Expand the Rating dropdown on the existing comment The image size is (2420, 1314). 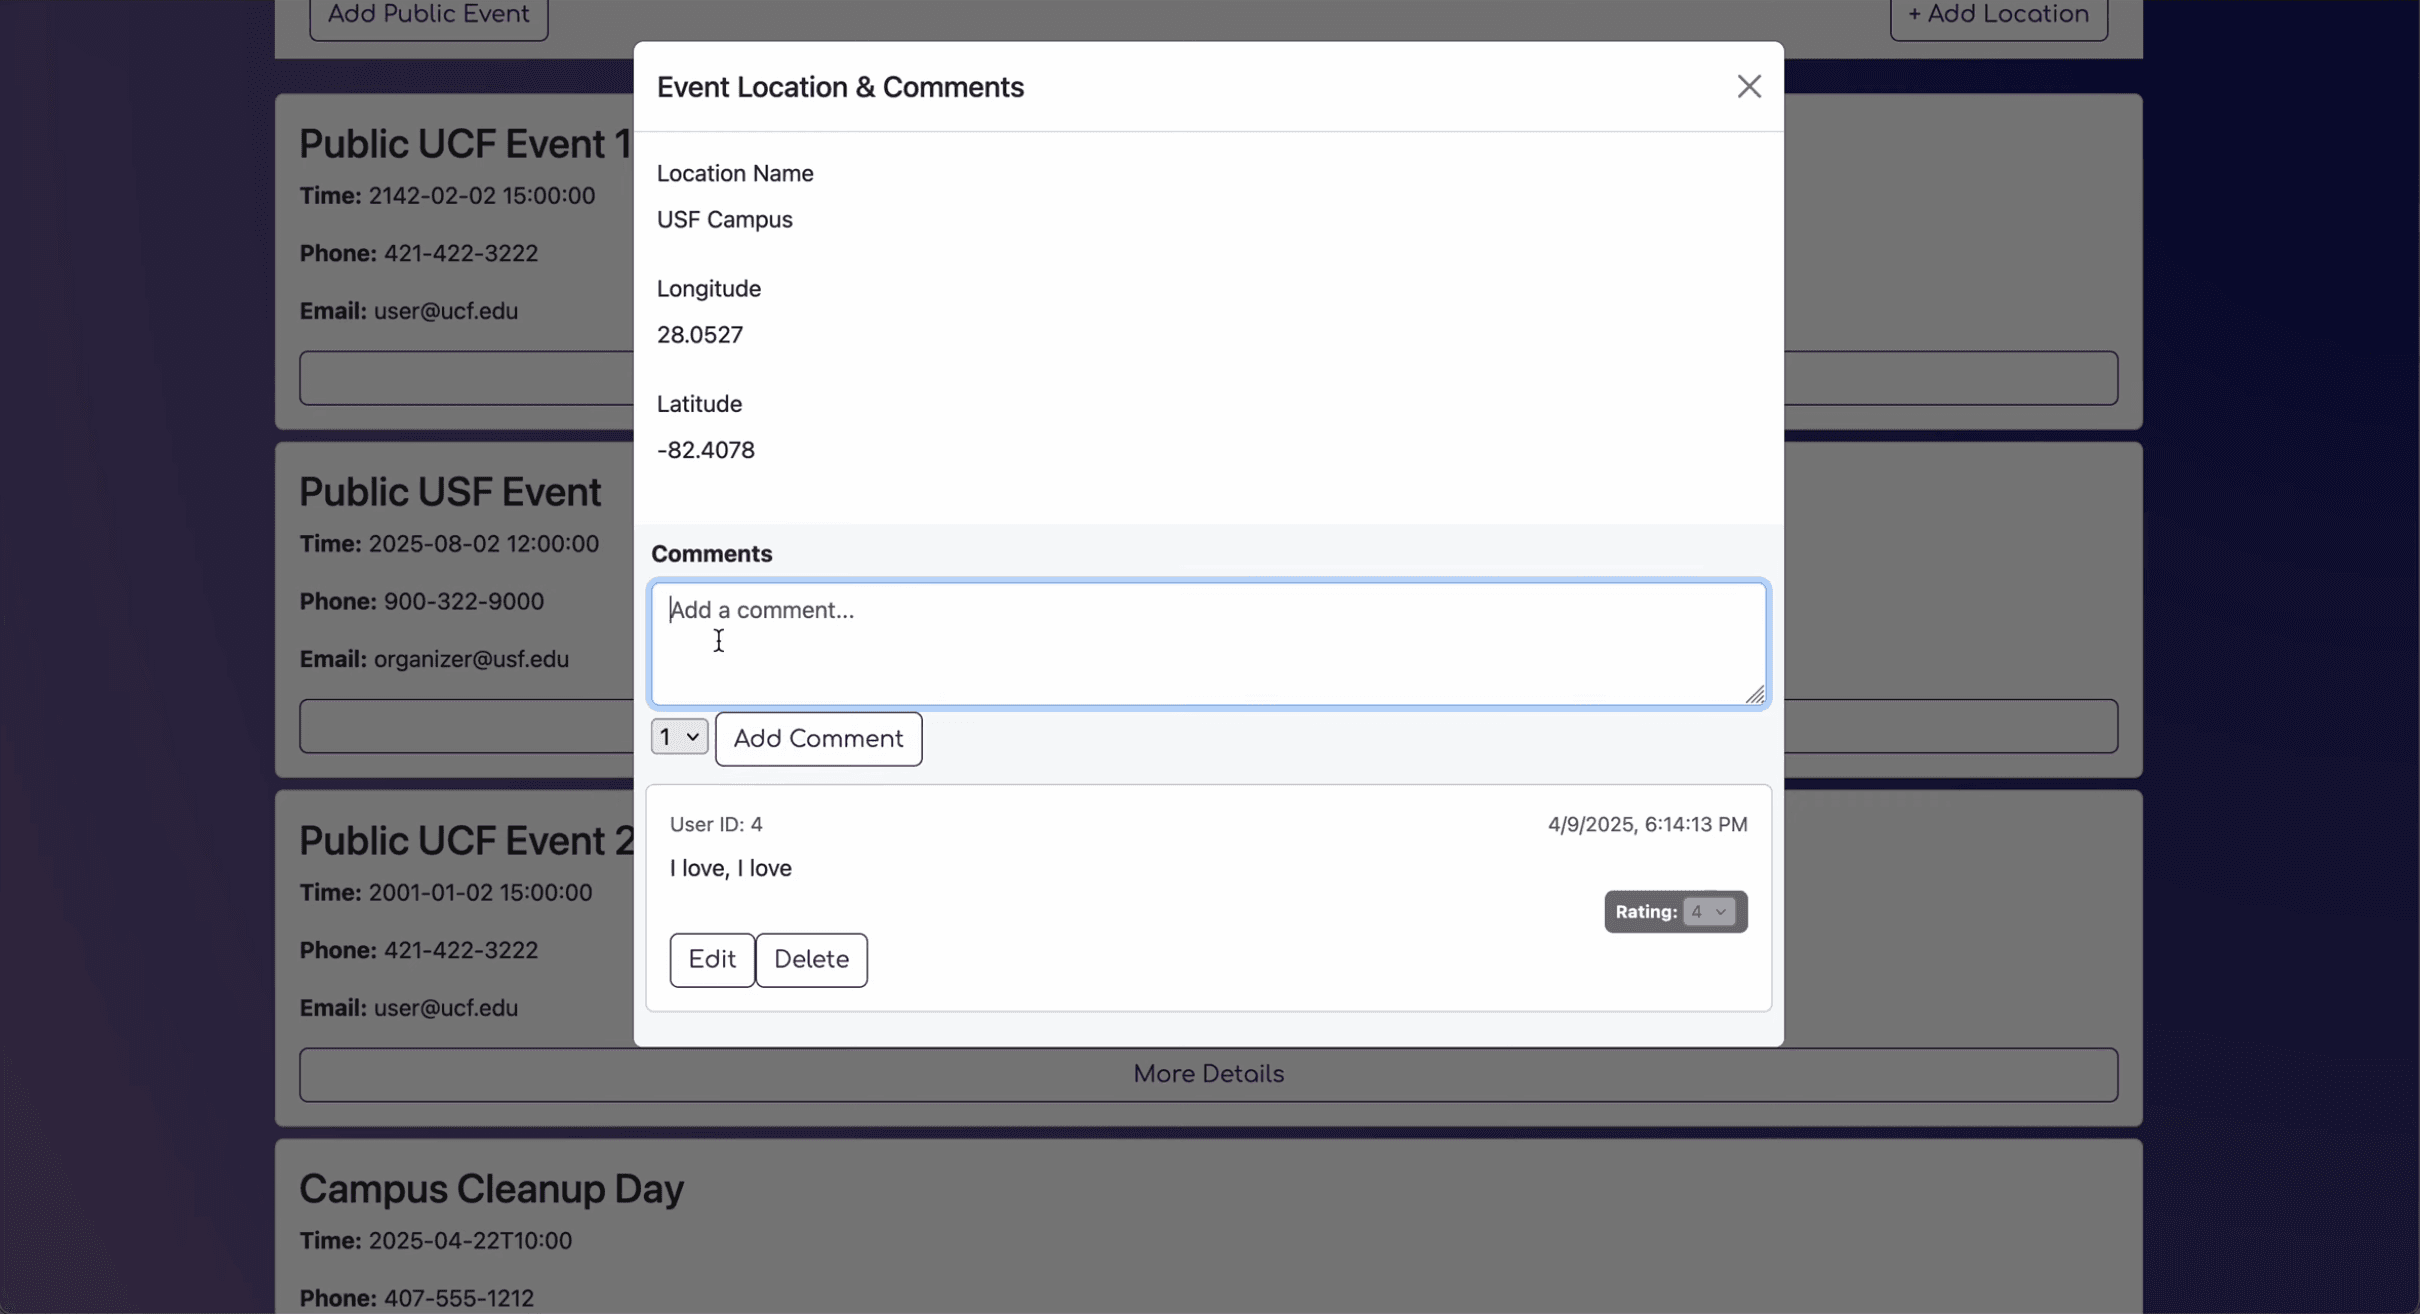1707,912
